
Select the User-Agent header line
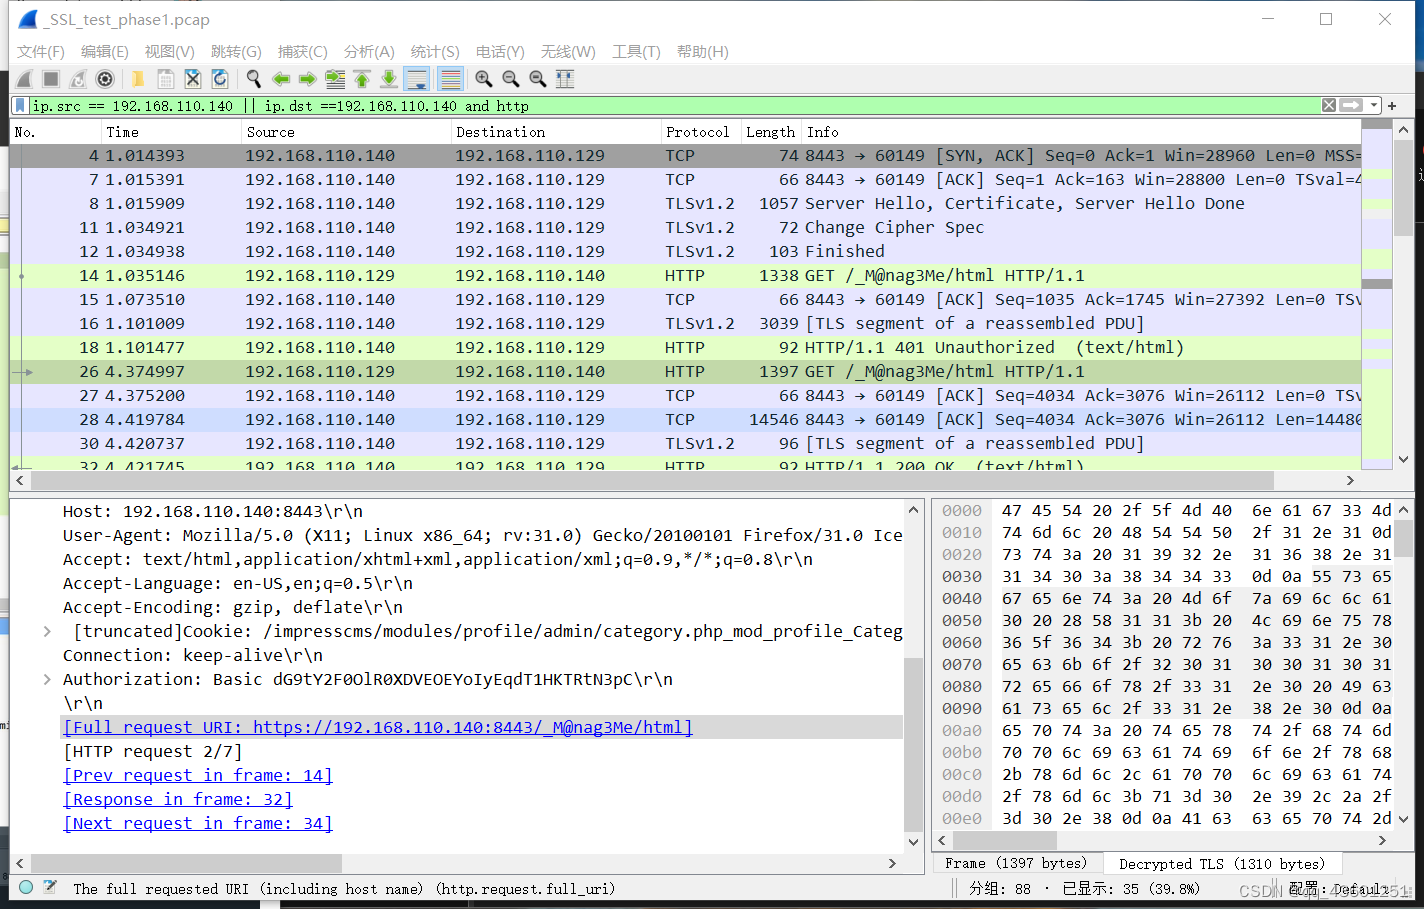click(x=482, y=535)
